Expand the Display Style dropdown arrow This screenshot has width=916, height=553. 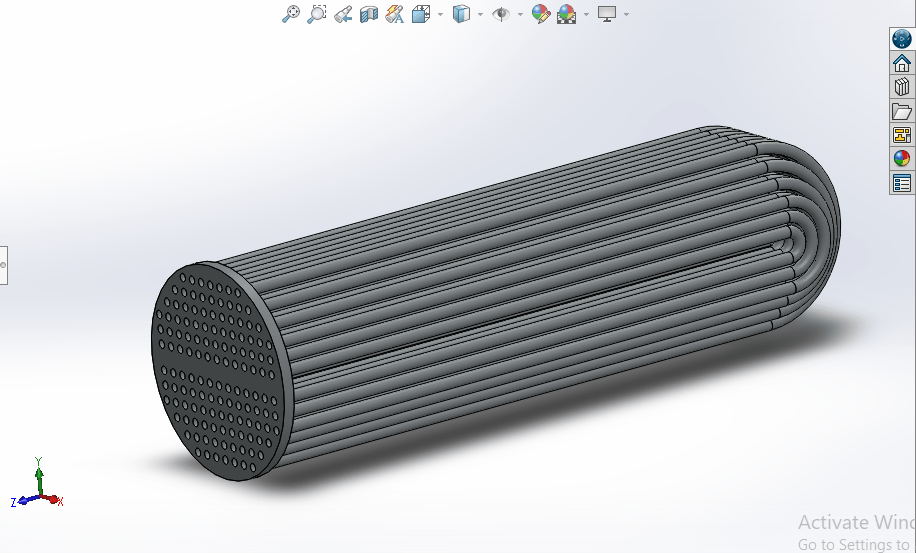[x=480, y=14]
